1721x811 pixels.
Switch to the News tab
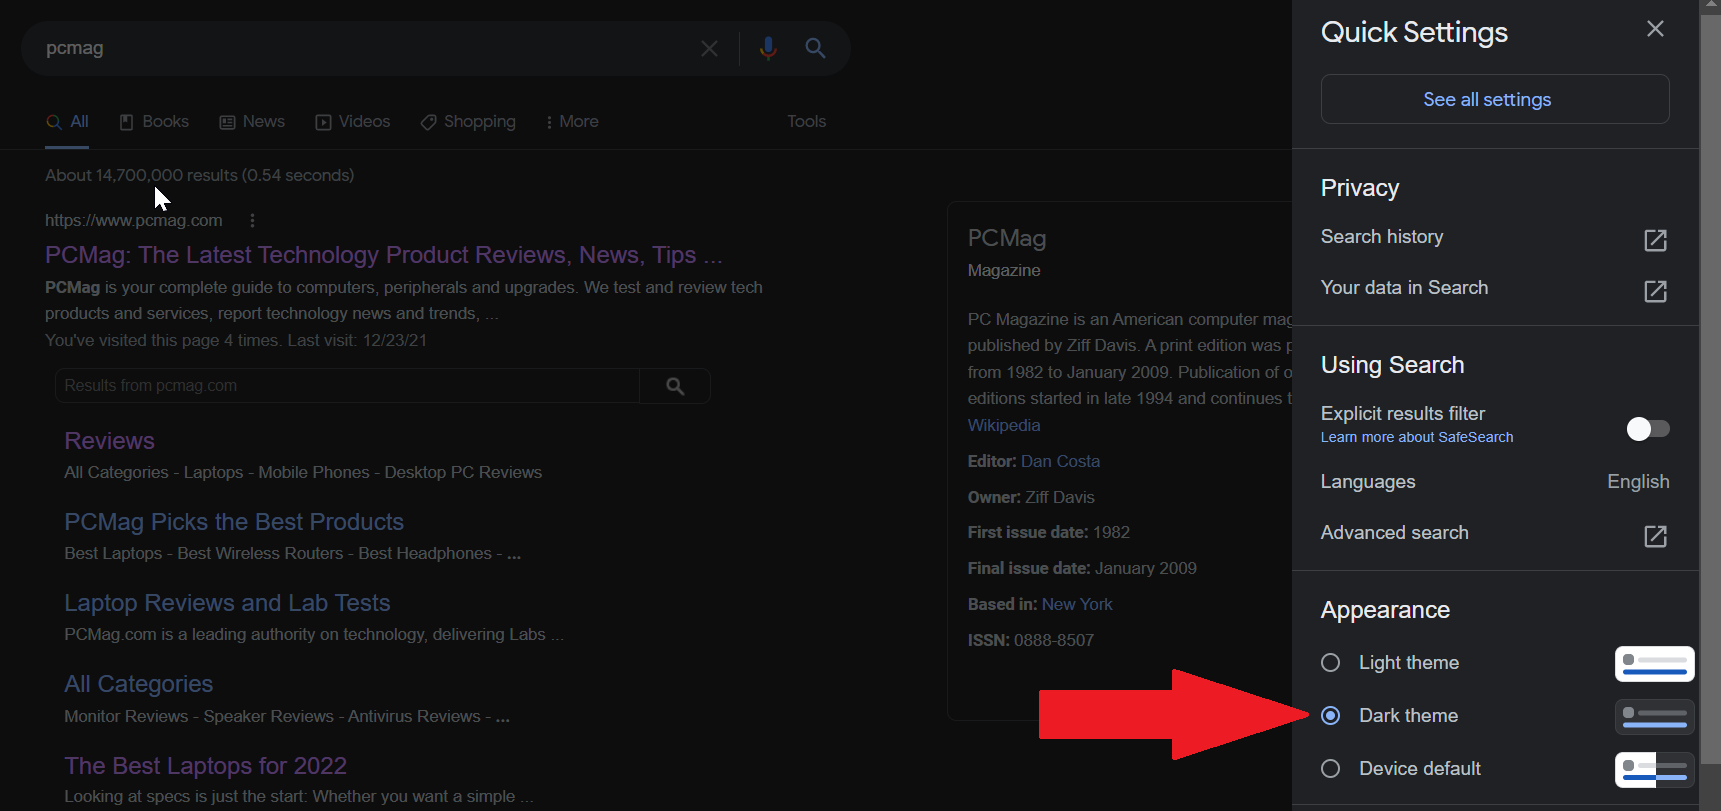click(x=252, y=122)
